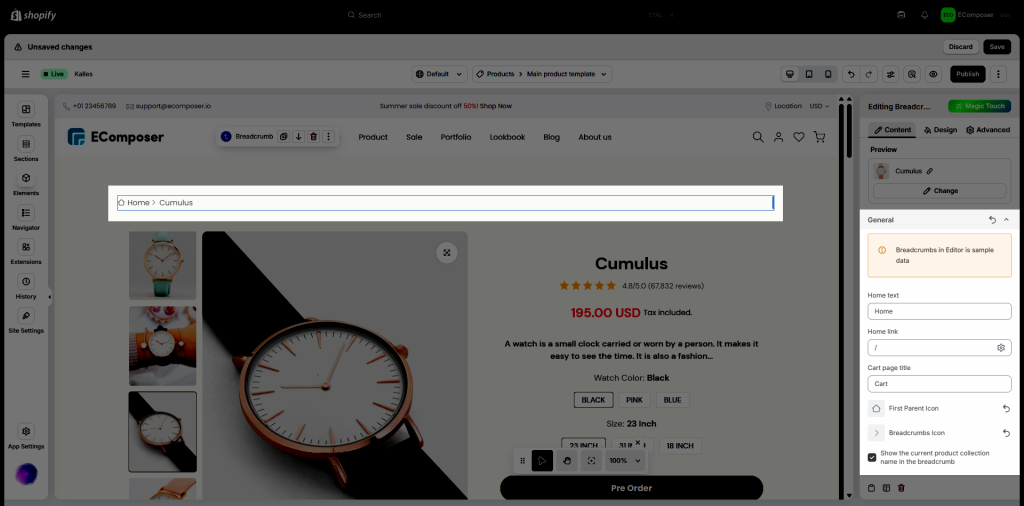Click the Publish button
Viewport: 1024px width, 506px height.
[x=968, y=74]
